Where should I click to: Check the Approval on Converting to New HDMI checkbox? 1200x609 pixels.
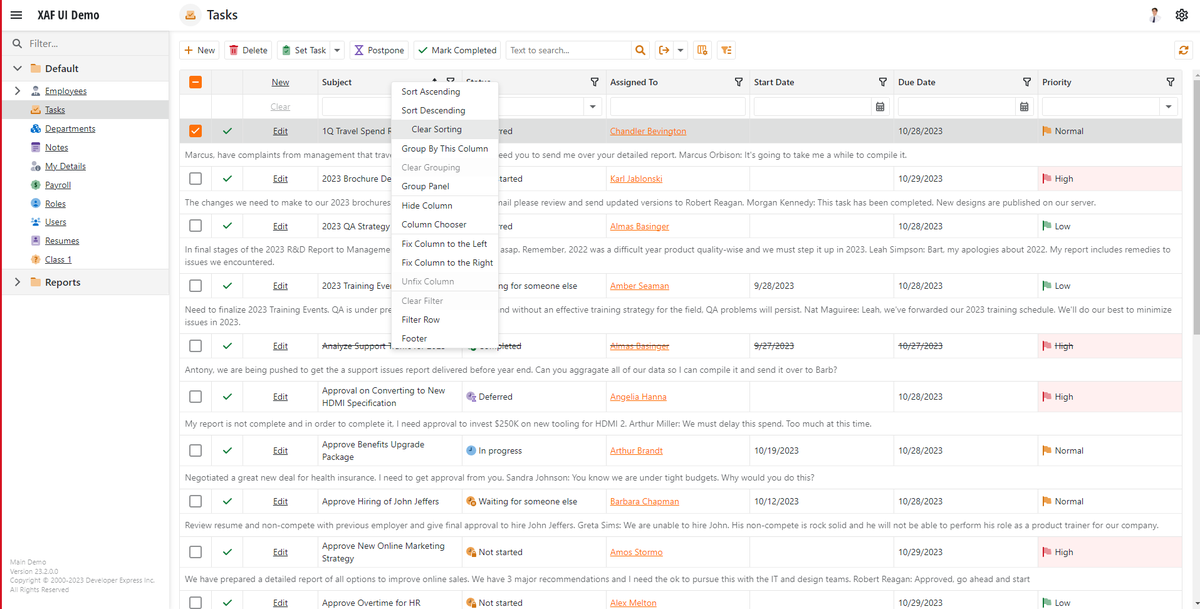pyautogui.click(x=195, y=396)
